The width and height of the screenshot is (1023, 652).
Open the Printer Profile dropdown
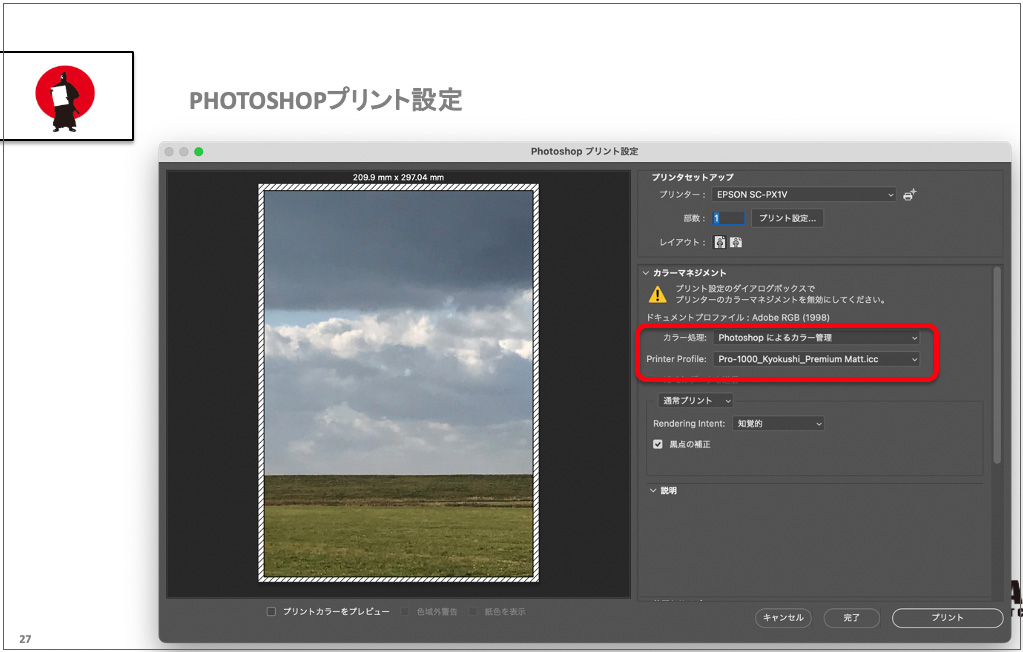click(816, 359)
